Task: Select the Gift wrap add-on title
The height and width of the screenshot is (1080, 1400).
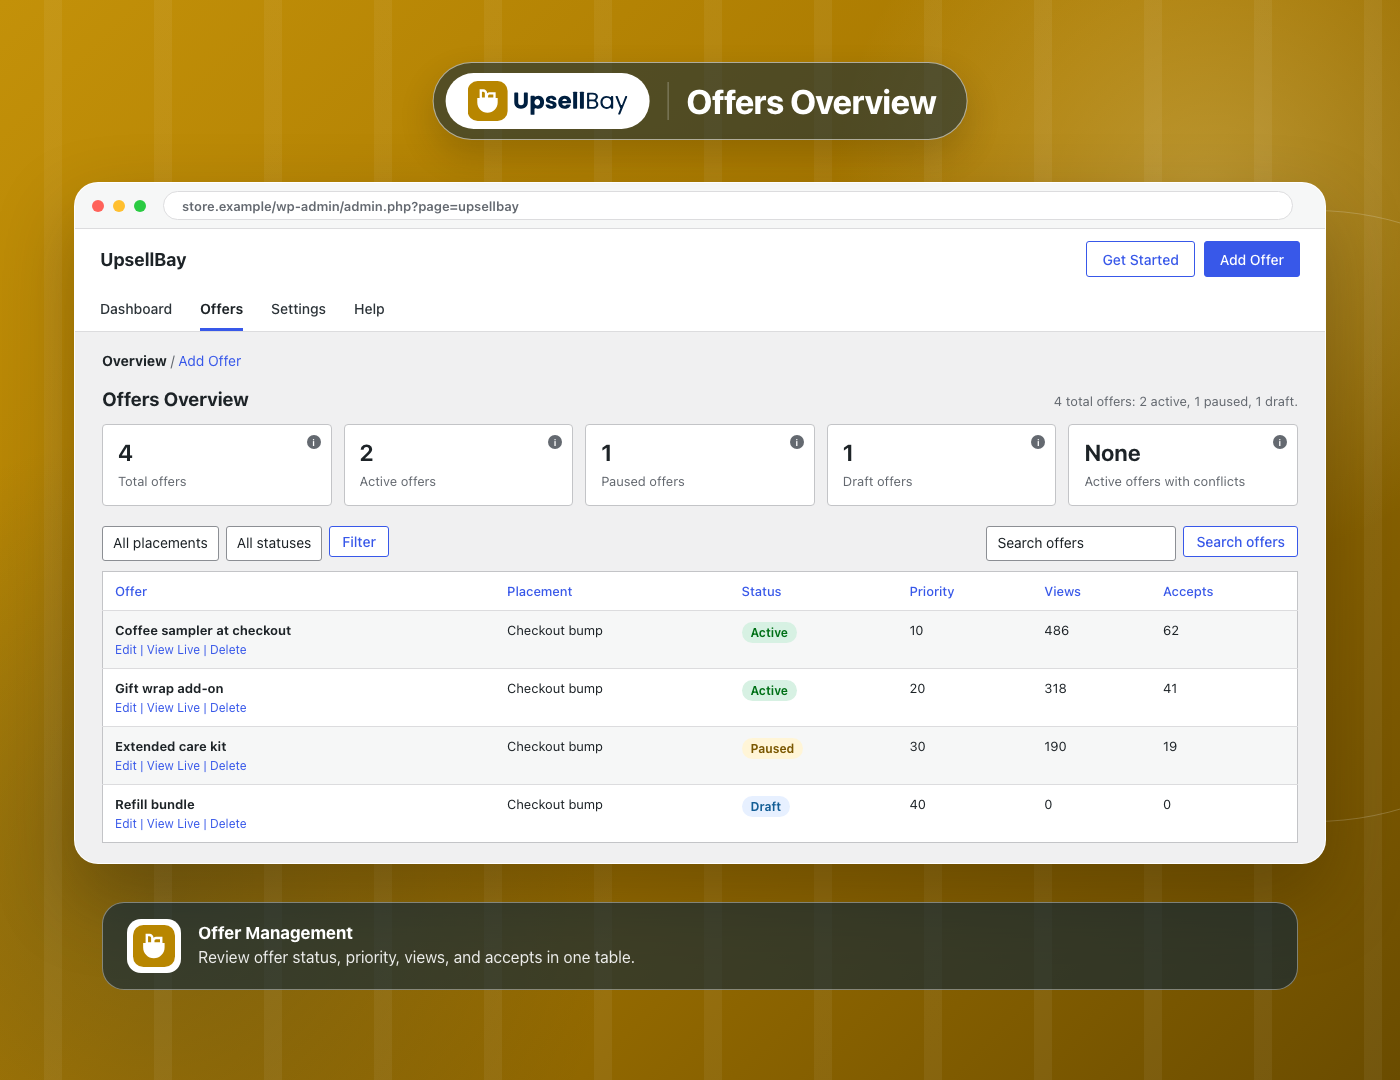Action: click(x=169, y=689)
